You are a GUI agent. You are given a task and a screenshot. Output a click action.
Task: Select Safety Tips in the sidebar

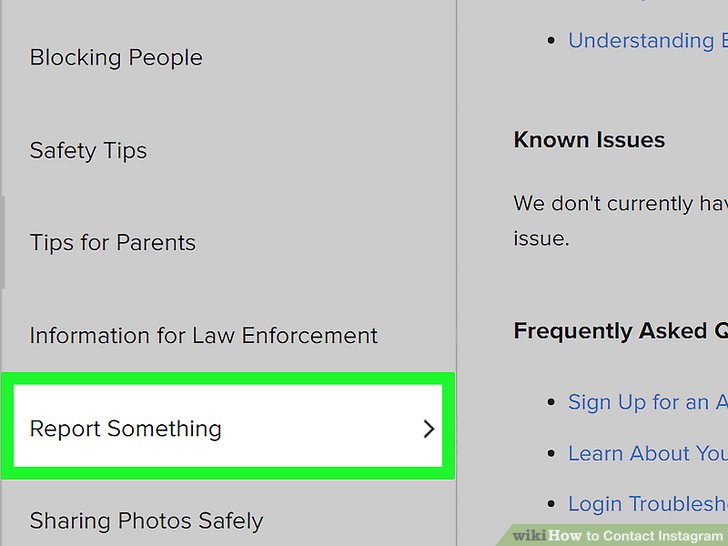(x=88, y=151)
